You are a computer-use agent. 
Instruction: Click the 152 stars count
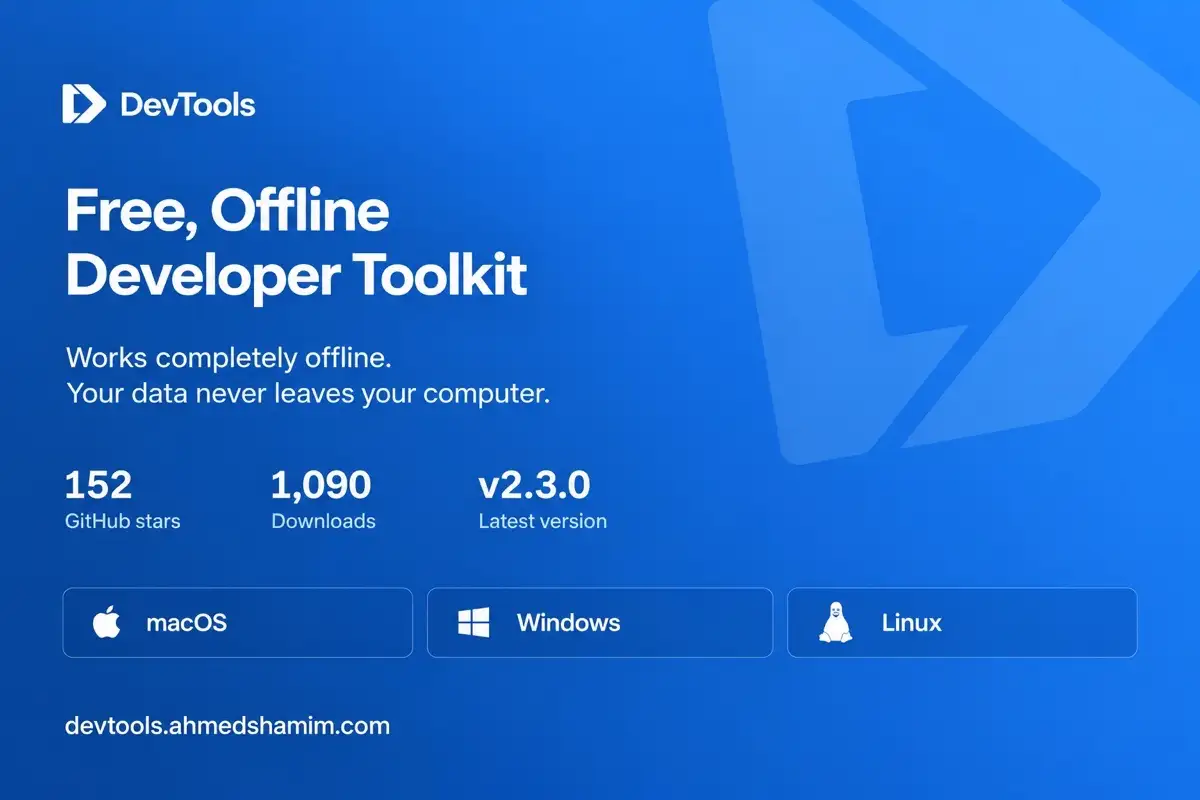[x=98, y=485]
